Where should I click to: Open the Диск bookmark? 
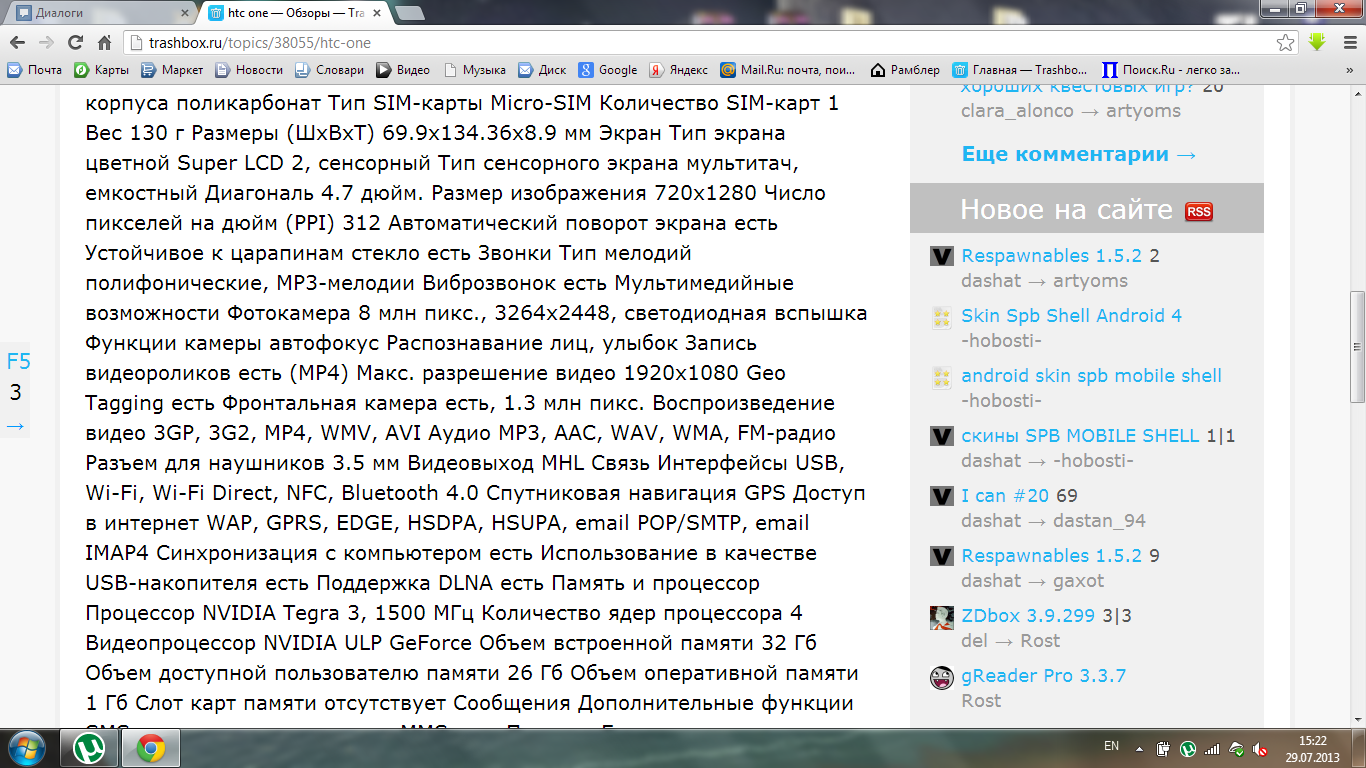pyautogui.click(x=542, y=70)
